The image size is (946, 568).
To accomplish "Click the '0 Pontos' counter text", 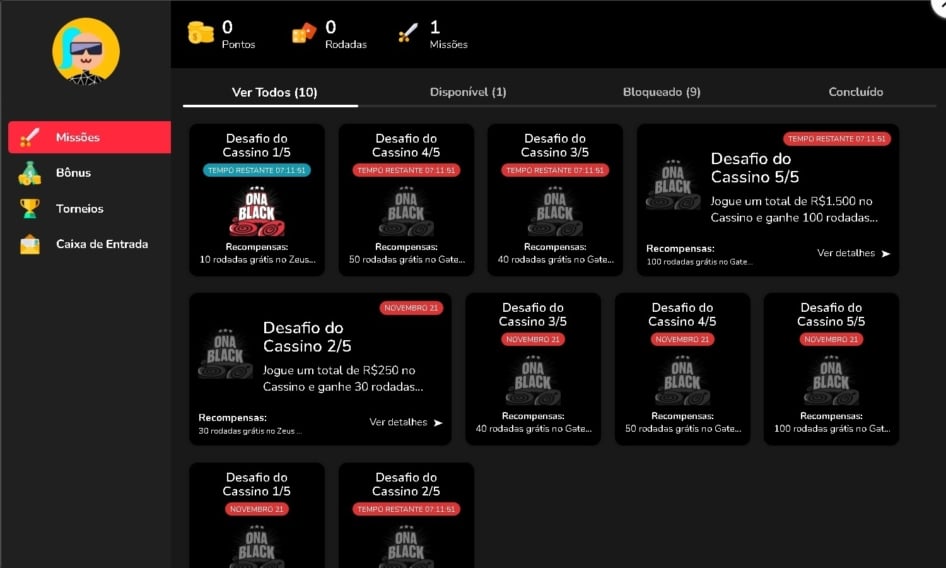I will point(238,34).
